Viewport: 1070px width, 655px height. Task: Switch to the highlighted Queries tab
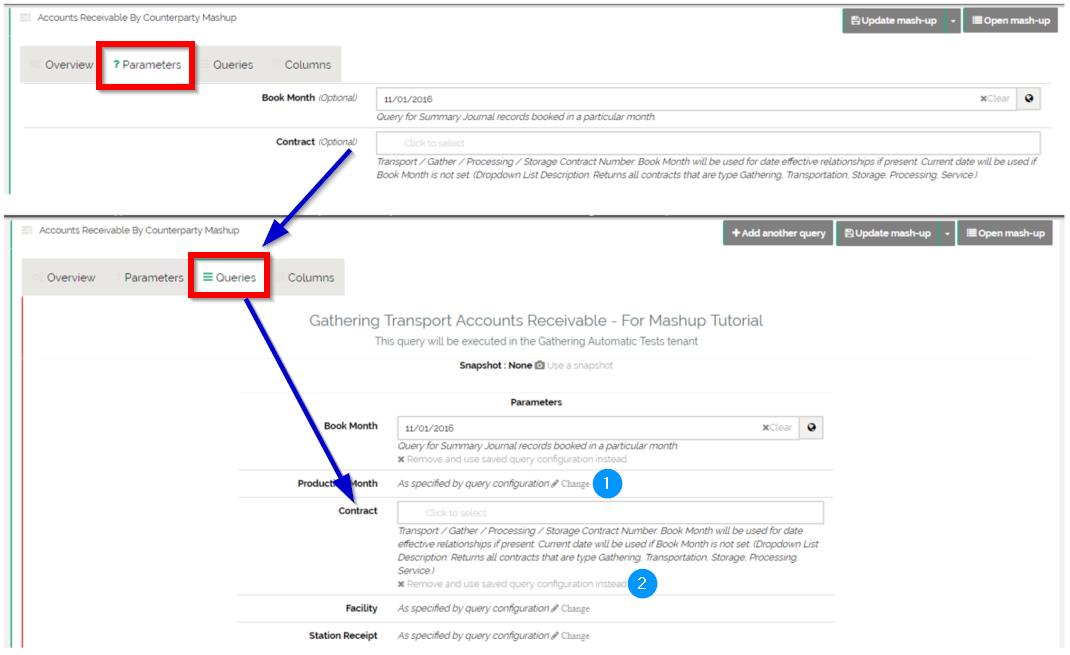[229, 277]
